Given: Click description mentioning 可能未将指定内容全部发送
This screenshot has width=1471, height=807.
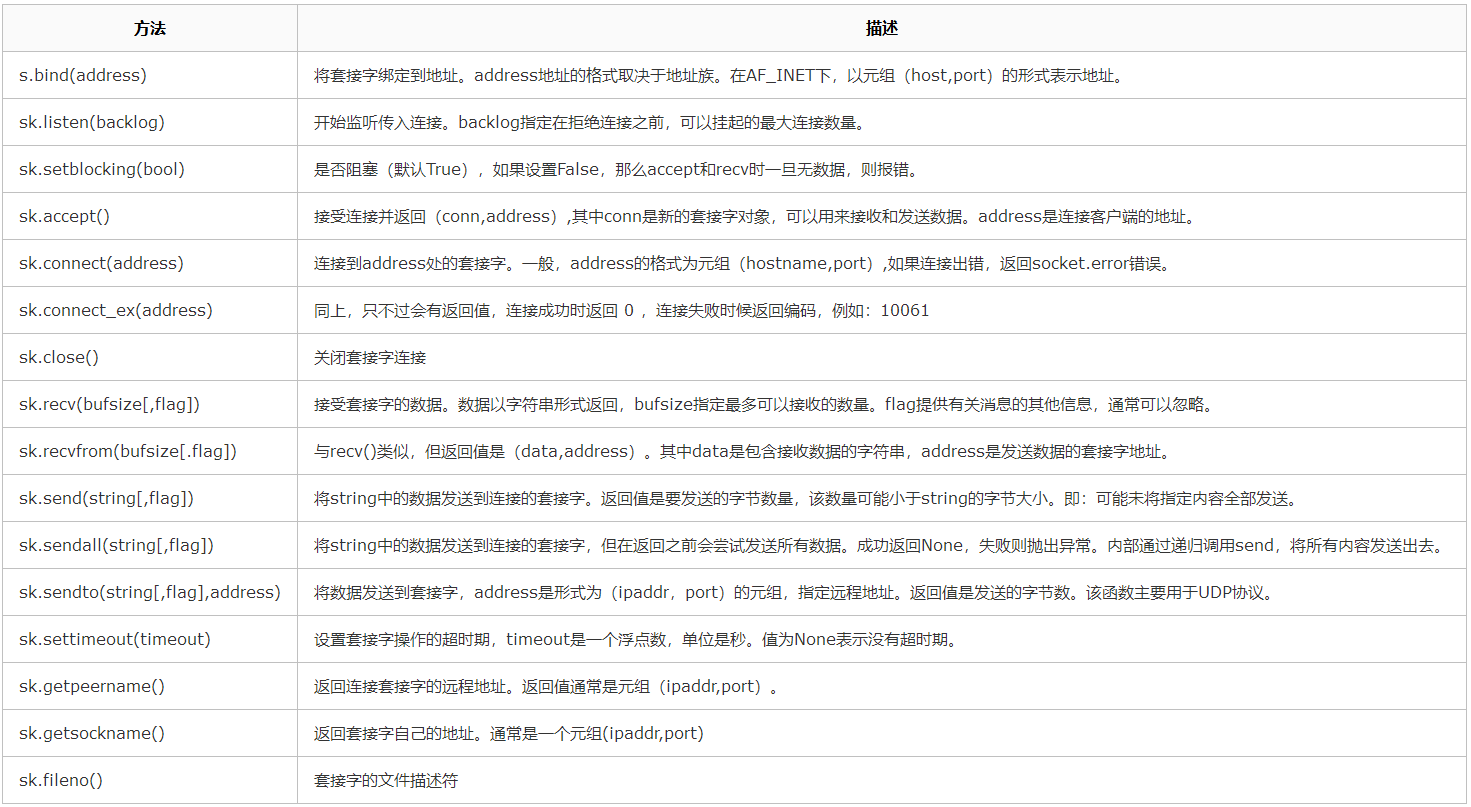Looking at the screenshot, I should 882,498.
